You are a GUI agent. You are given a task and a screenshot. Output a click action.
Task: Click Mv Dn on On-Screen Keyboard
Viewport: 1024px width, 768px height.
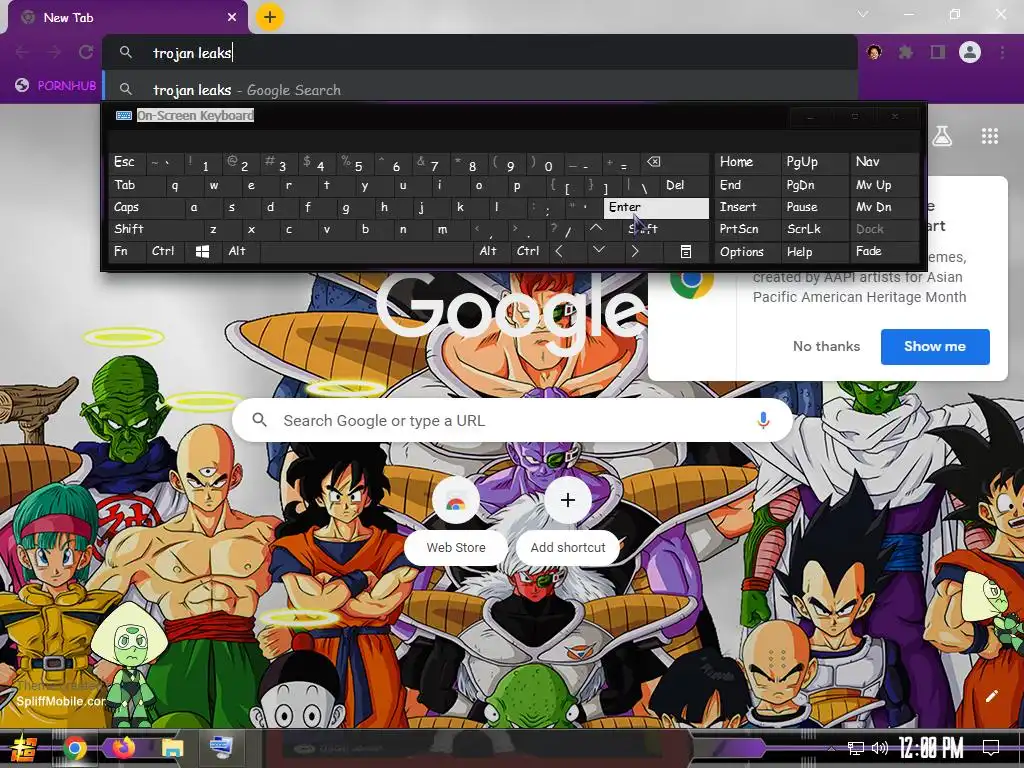(x=885, y=207)
